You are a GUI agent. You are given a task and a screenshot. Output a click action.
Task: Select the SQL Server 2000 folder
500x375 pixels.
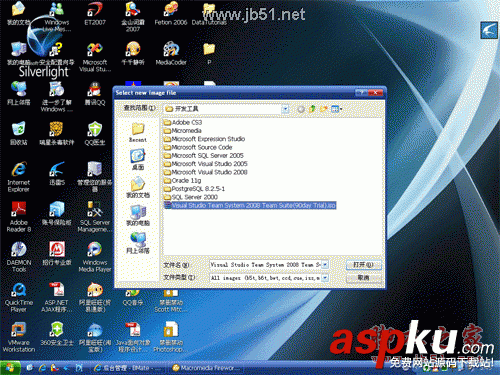(191, 197)
